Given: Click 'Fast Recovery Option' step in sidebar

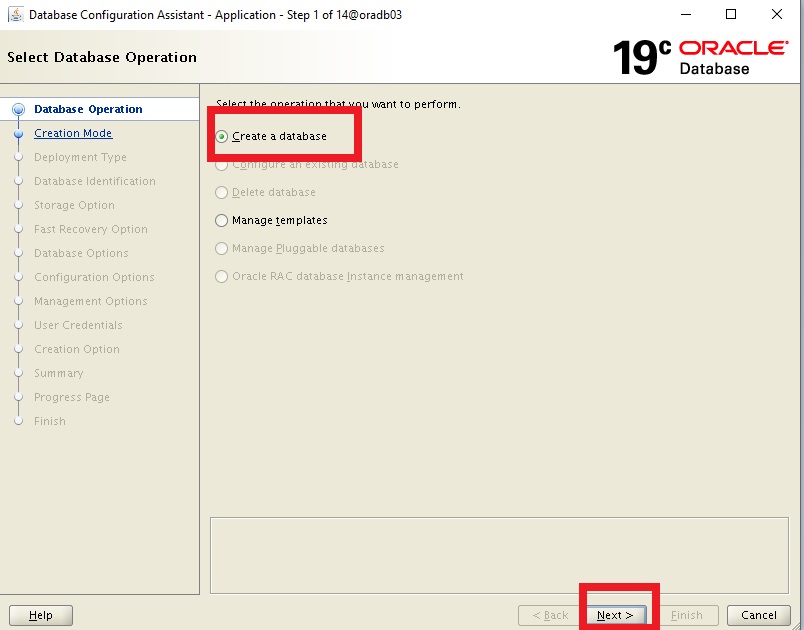Looking at the screenshot, I should click(x=91, y=229).
